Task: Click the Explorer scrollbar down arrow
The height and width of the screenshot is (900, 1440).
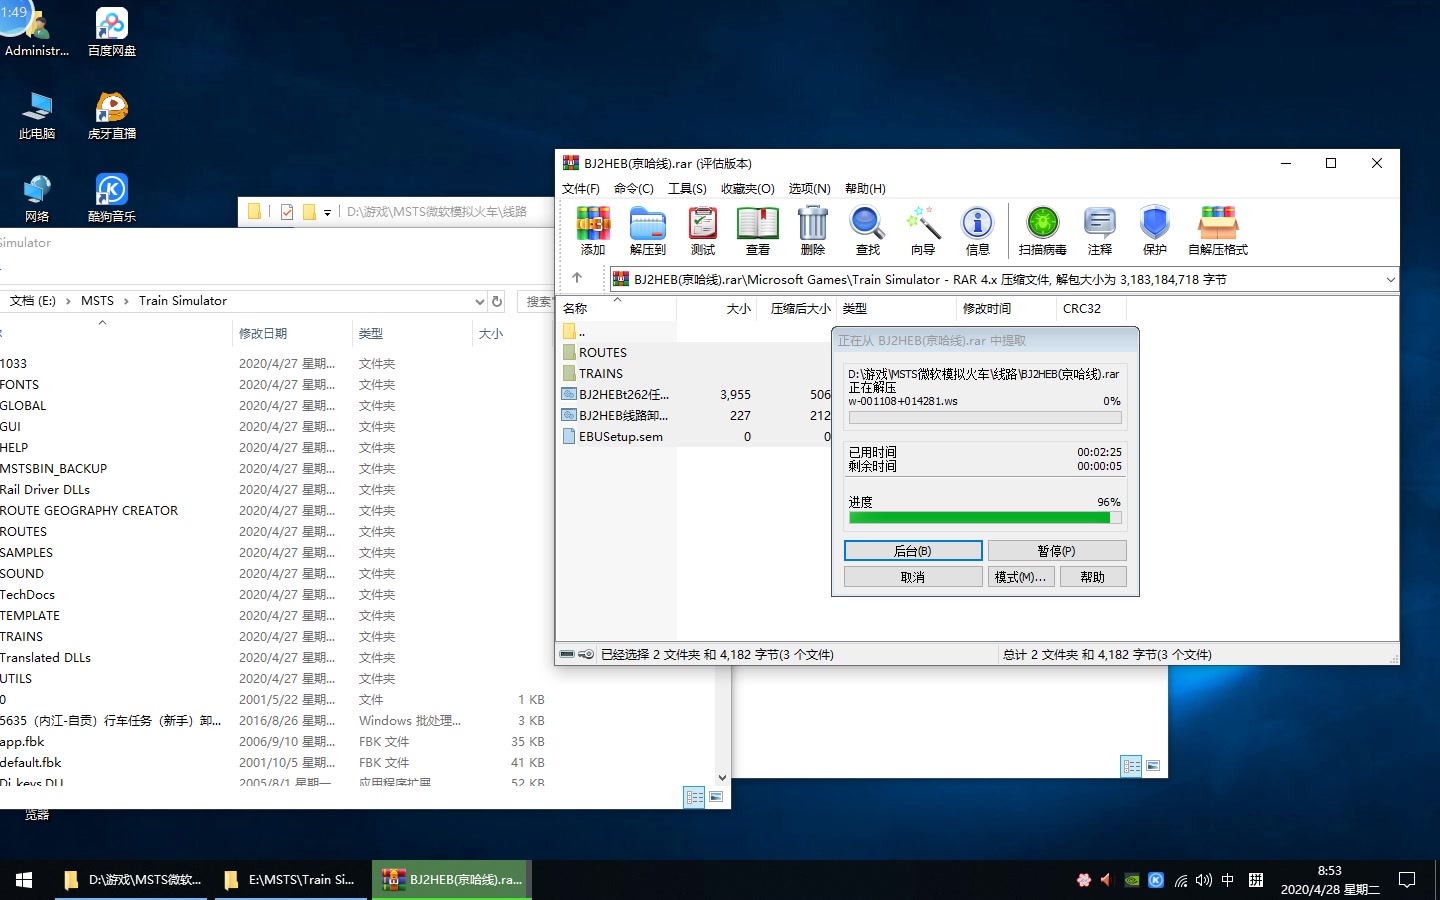Action: tap(722, 777)
